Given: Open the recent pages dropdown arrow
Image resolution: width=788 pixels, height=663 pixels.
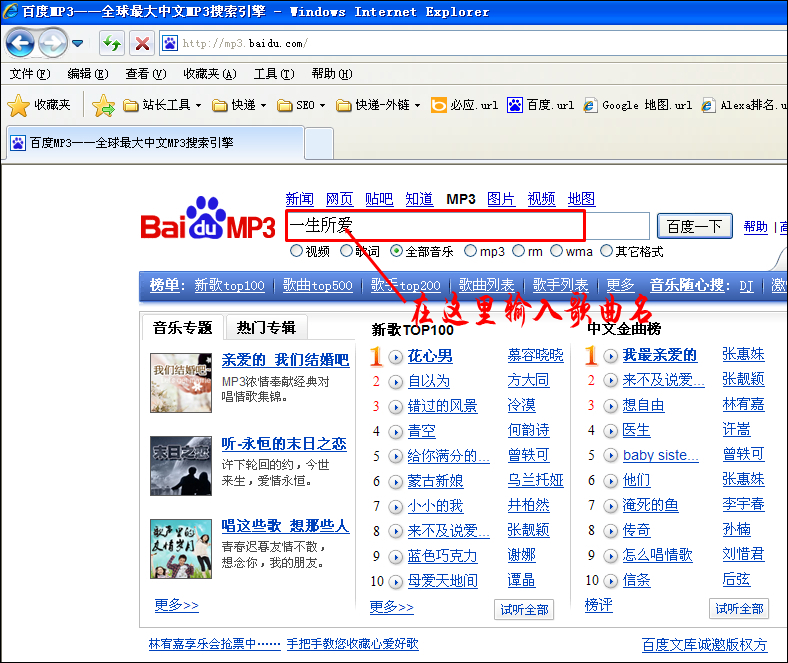Looking at the screenshot, I should 77,43.
